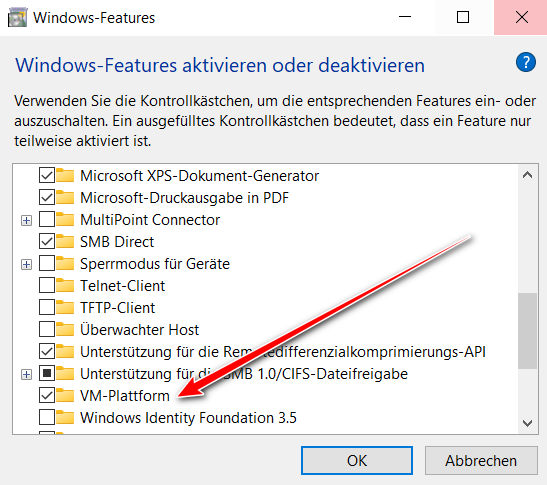
Task: Open the blue help question mark icon
Action: [x=526, y=62]
